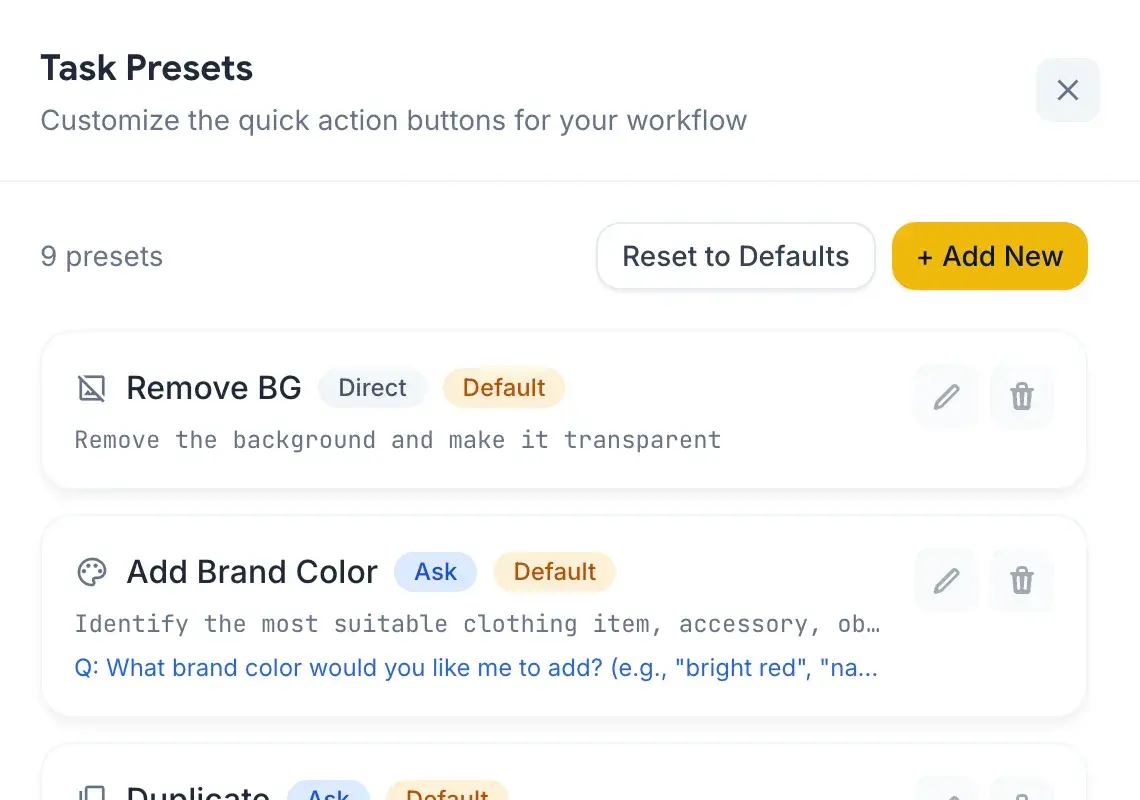Click the Remove BG preset icon
The width and height of the screenshot is (1140, 800).
[91, 388]
